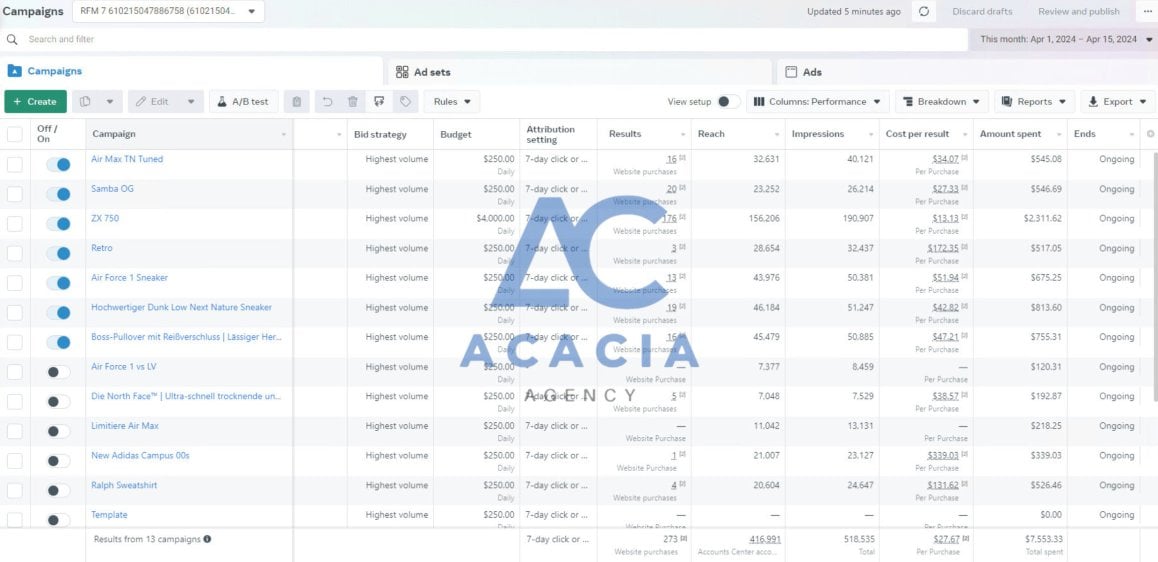Enable the Air Force 1 vs LV campaign
Viewport: 1158px width, 562px height.
(x=58, y=372)
